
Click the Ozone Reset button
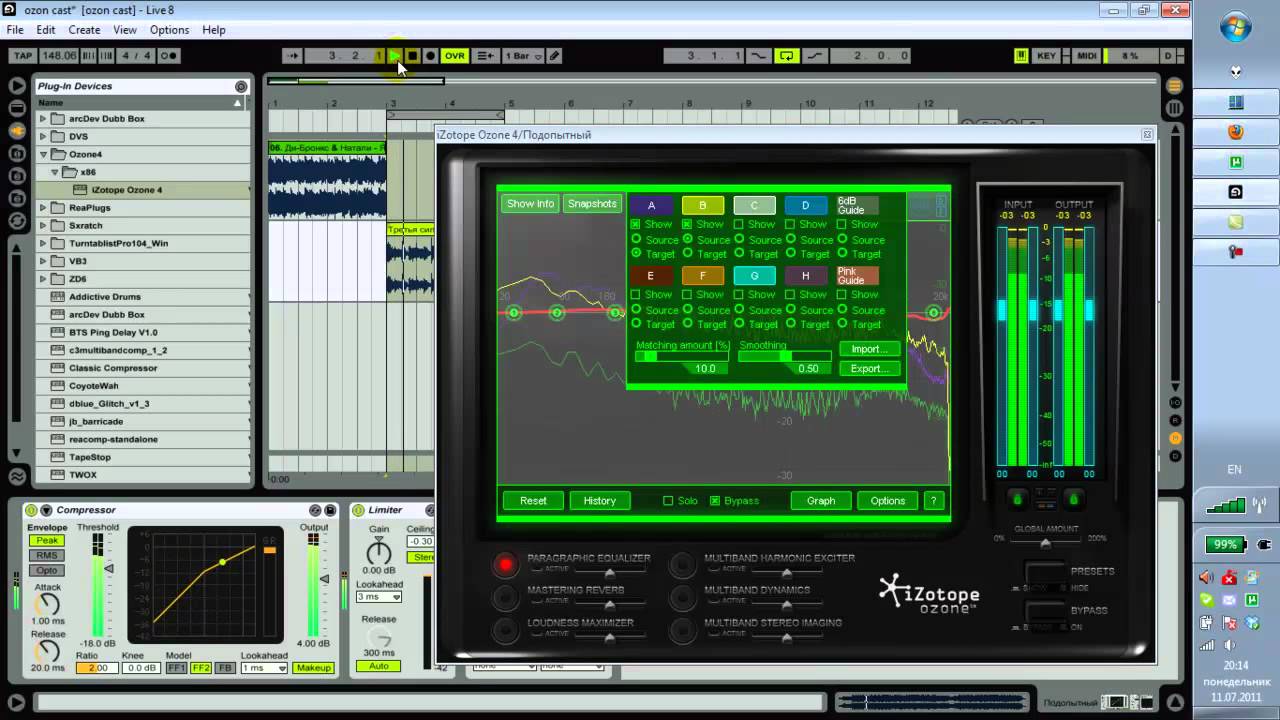click(533, 501)
